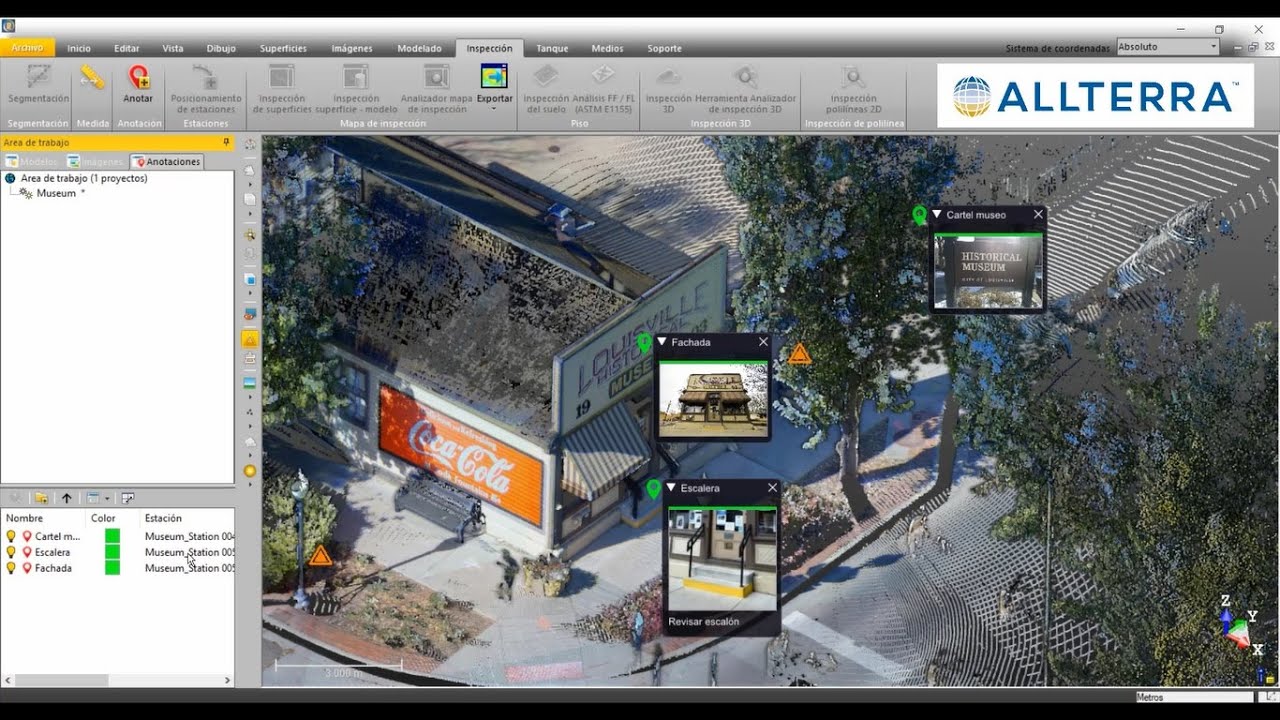Toggle lightbulb visibility for Cartel m... annotation

tap(12, 537)
